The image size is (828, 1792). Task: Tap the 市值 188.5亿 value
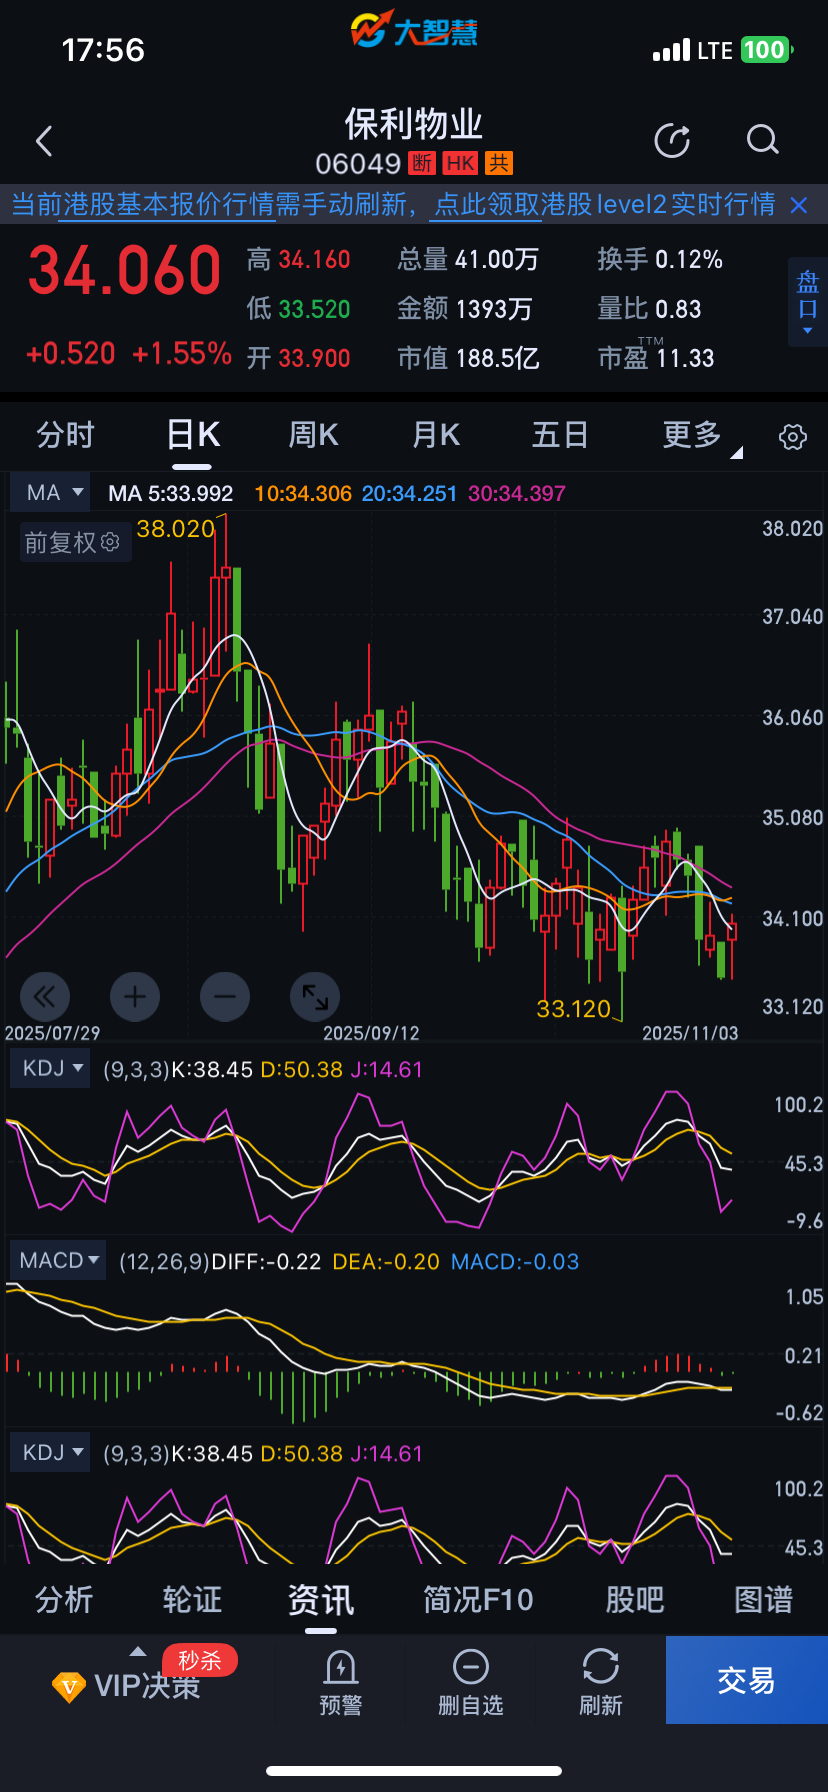click(x=468, y=358)
